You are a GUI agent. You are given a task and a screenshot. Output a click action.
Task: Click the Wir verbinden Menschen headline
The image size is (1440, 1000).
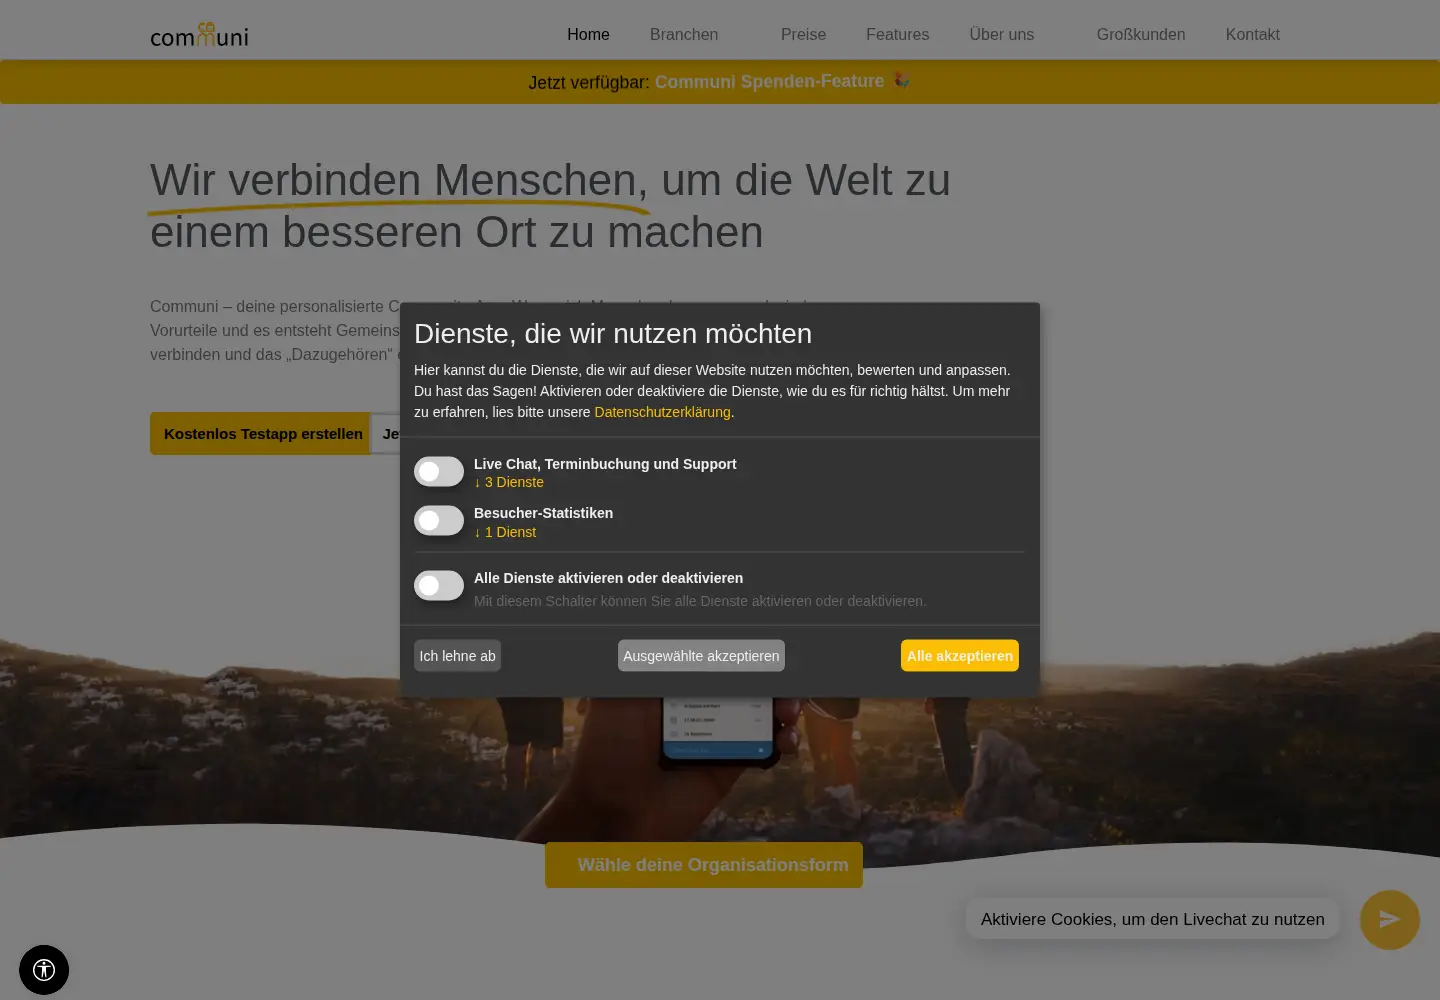[550, 206]
